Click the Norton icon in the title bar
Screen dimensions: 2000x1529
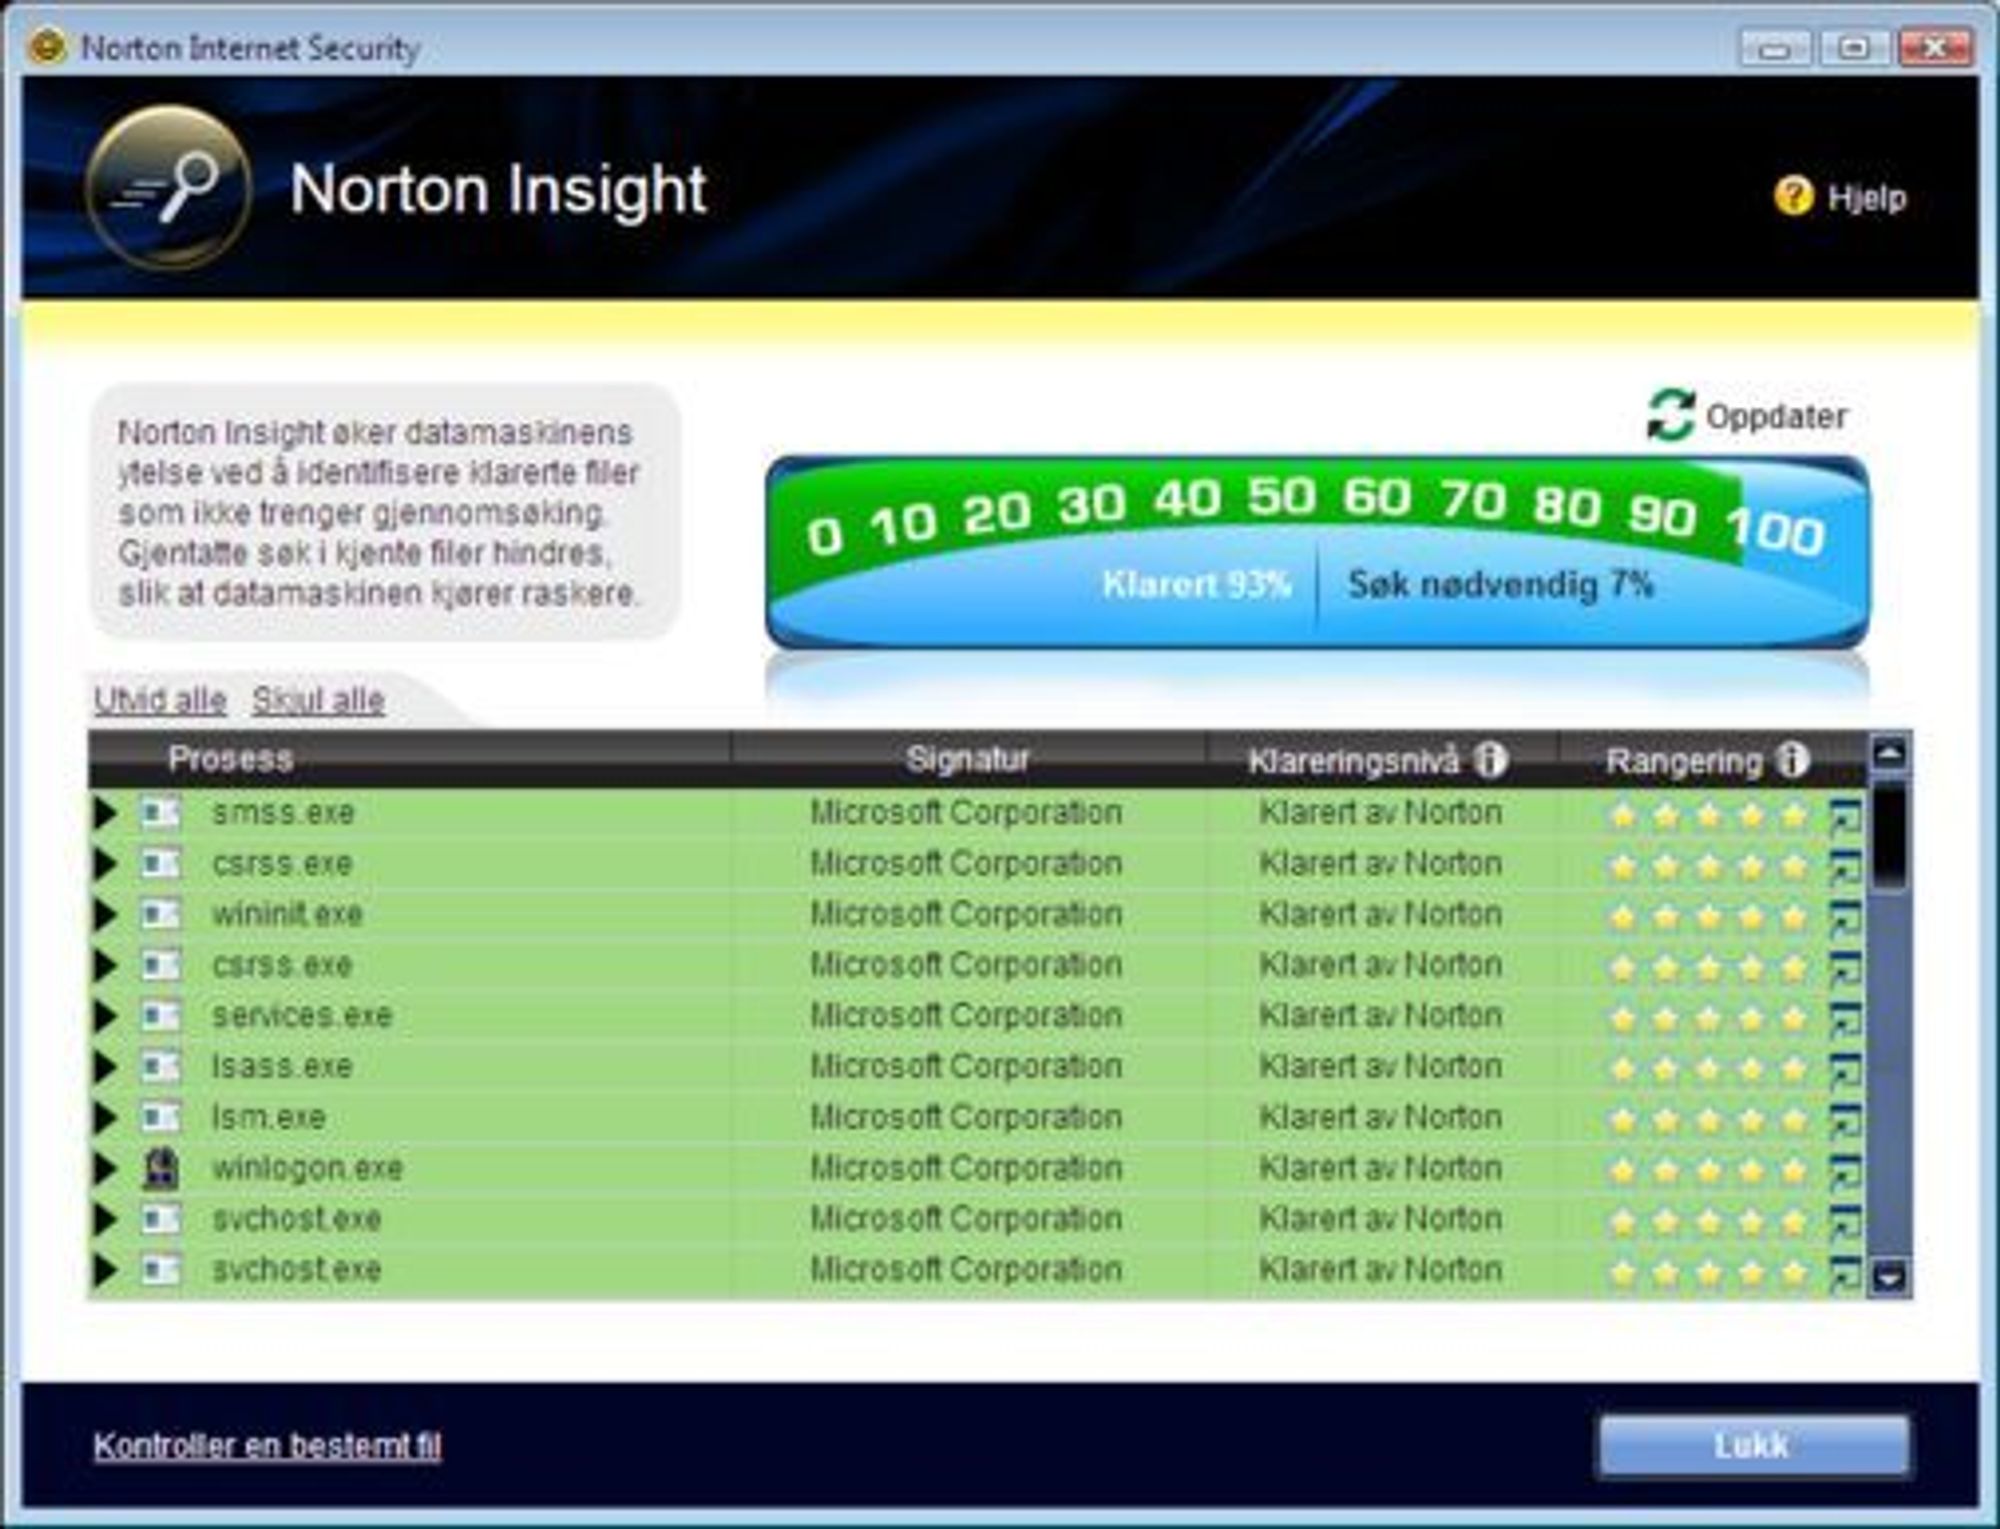[46, 46]
